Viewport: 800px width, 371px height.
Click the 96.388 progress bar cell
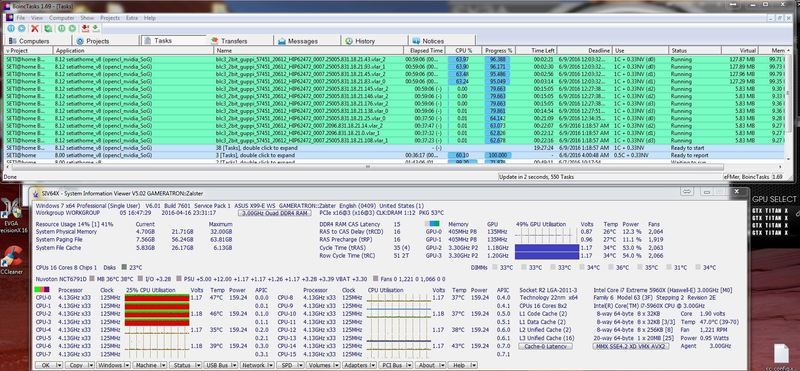point(498,59)
